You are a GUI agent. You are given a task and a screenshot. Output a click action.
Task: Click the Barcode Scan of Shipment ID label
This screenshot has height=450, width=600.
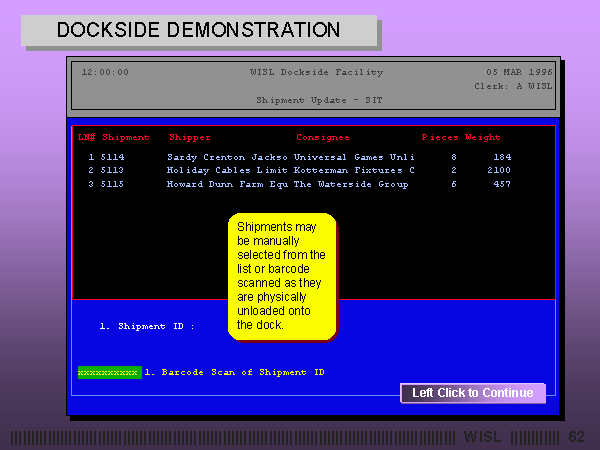pos(235,372)
